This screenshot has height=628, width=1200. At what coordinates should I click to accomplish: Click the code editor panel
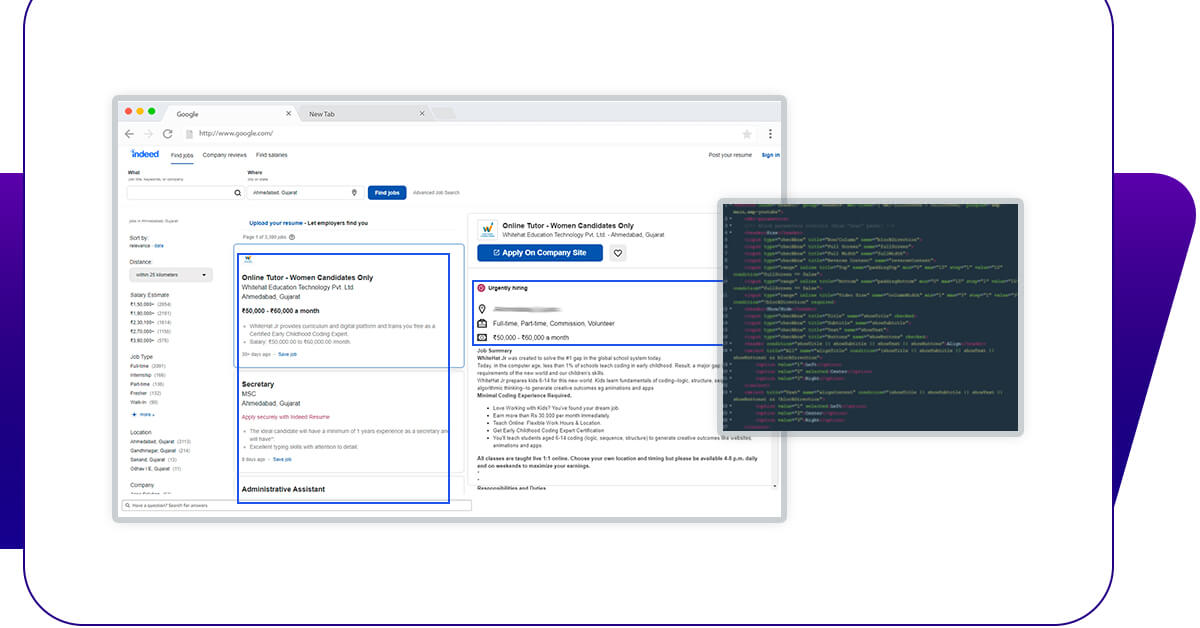[869, 315]
